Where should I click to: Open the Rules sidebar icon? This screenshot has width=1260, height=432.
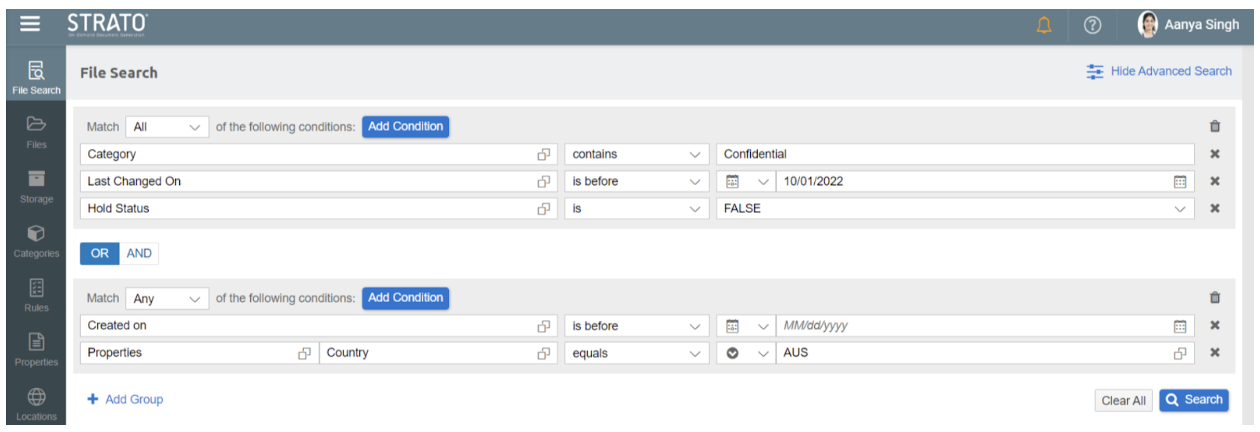[x=36, y=294]
